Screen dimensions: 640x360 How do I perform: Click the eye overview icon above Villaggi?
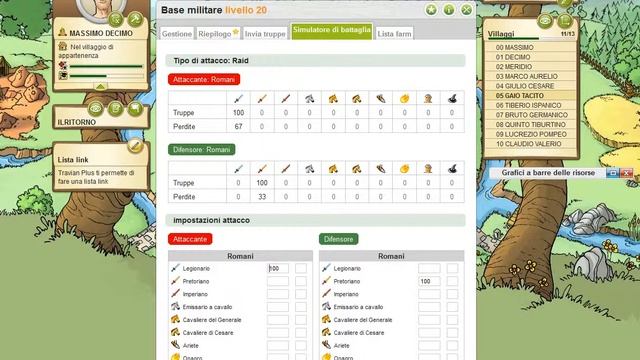545,20
